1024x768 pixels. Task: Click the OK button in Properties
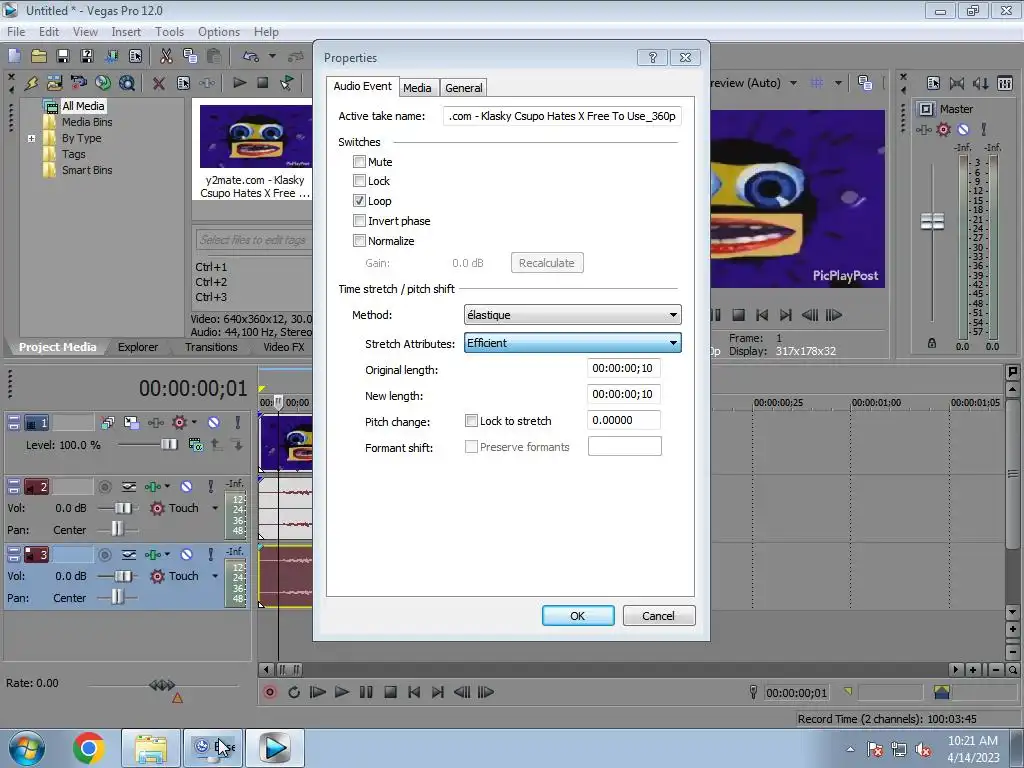click(x=578, y=615)
